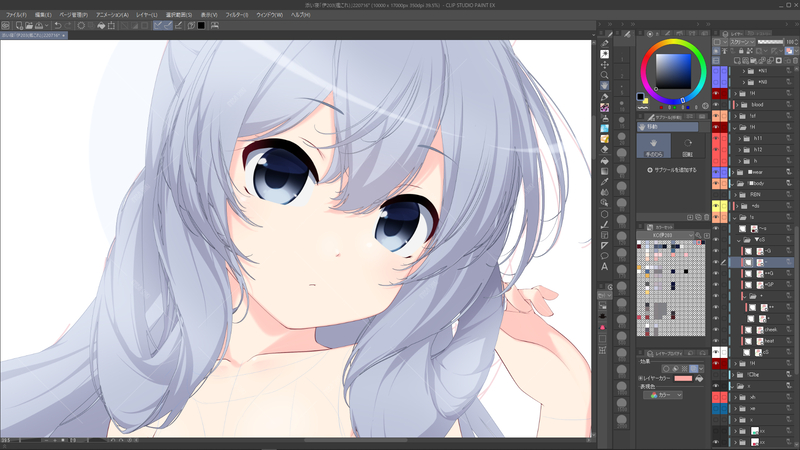
Task: Hide the body folder layer
Action: click(716, 183)
